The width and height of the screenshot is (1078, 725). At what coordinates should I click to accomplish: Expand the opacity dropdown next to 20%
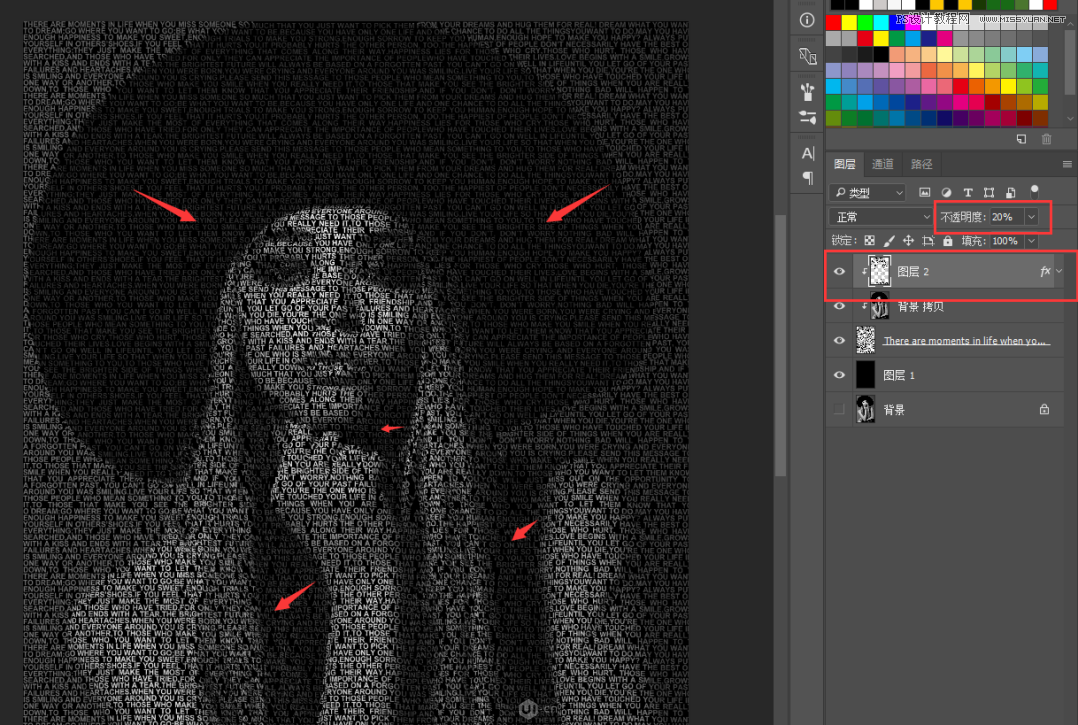pos(1030,216)
